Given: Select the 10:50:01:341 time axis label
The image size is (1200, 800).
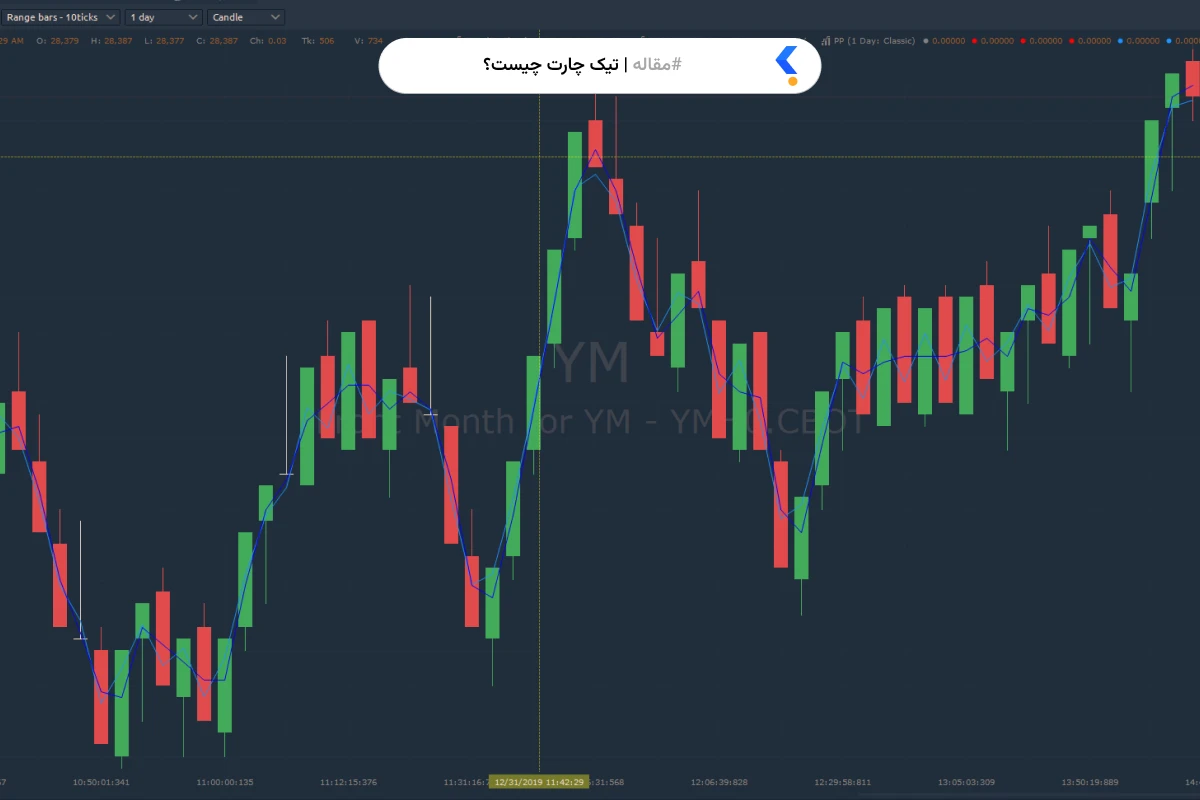Looking at the screenshot, I should (101, 782).
